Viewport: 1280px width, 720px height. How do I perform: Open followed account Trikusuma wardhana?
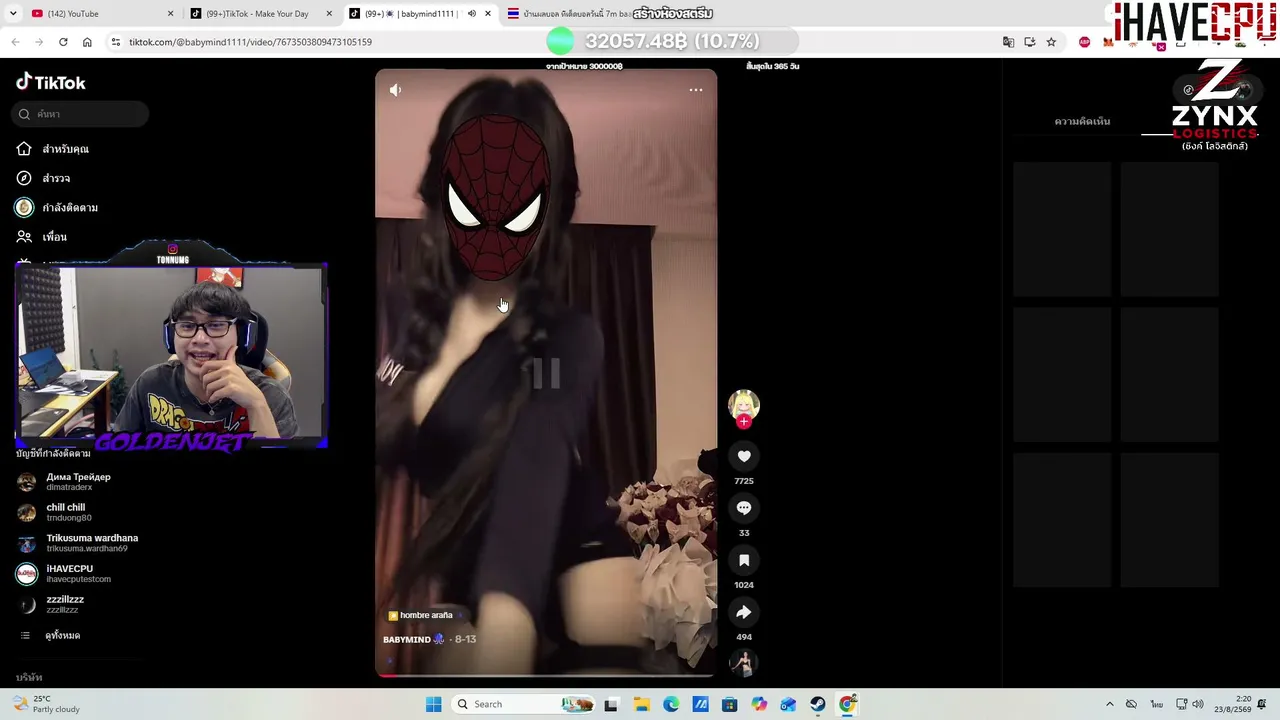[78, 543]
